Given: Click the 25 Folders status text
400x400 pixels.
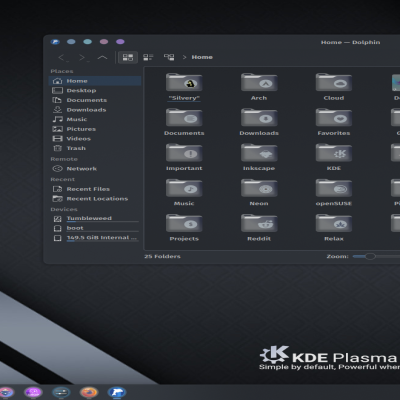Looking at the screenshot, I should tap(162, 256).
